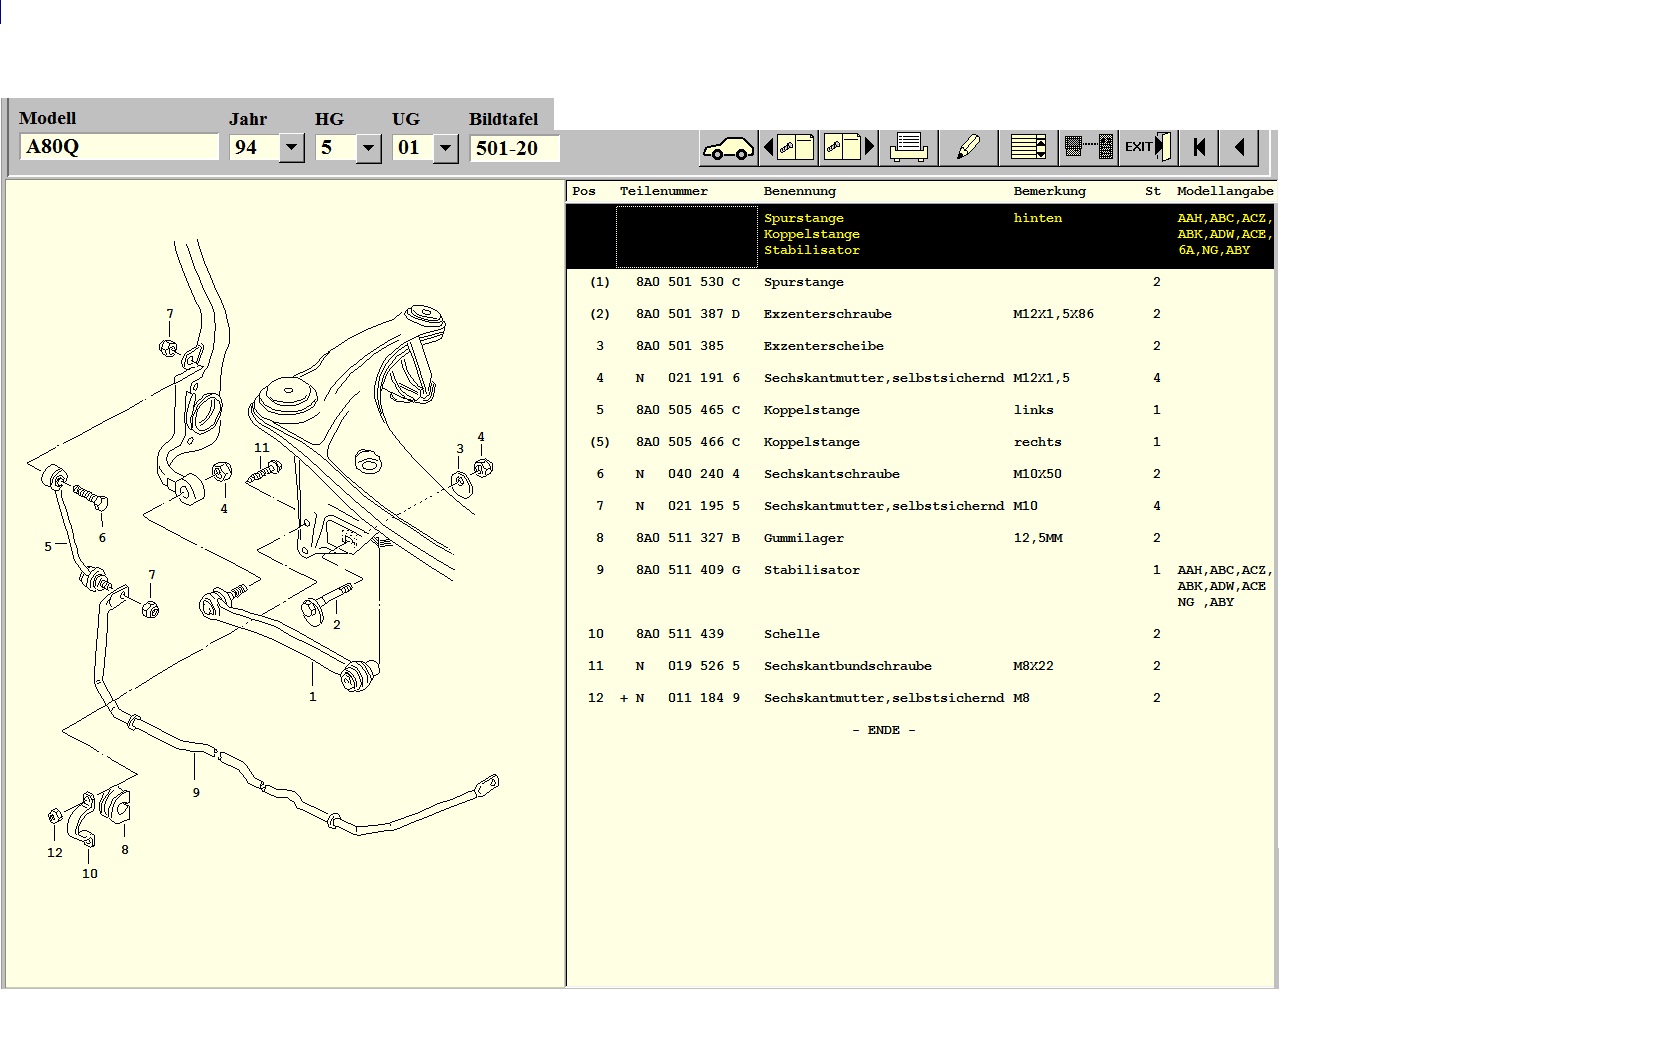Click the Teilenummer column header

[x=663, y=191]
